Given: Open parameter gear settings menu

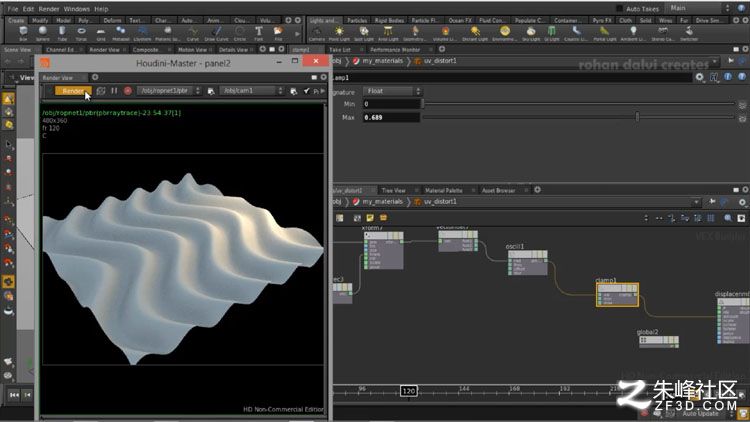Looking at the screenshot, I should tap(699, 77).
